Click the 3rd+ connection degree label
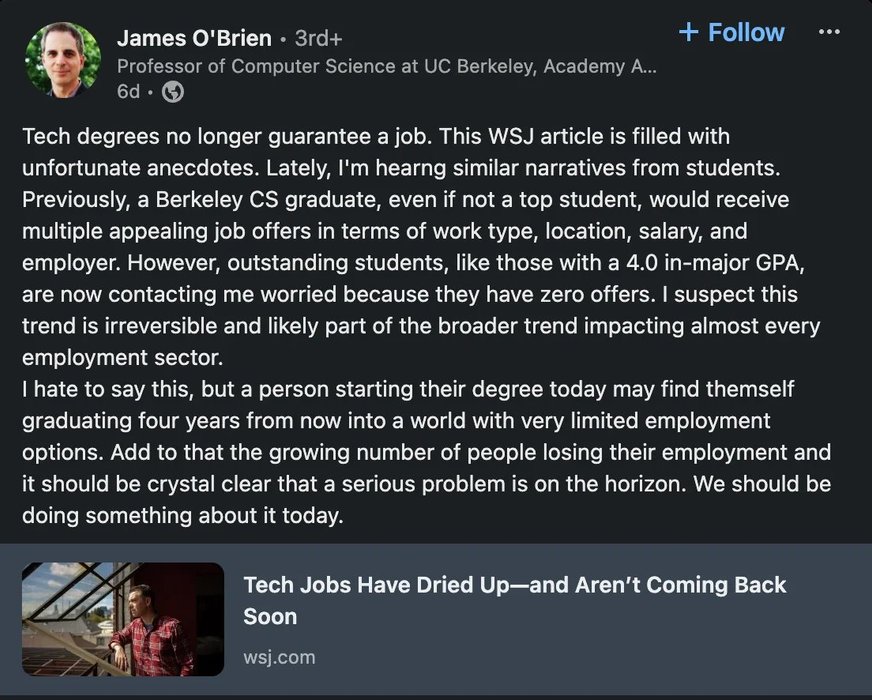This screenshot has height=700, width=872. 318,39
